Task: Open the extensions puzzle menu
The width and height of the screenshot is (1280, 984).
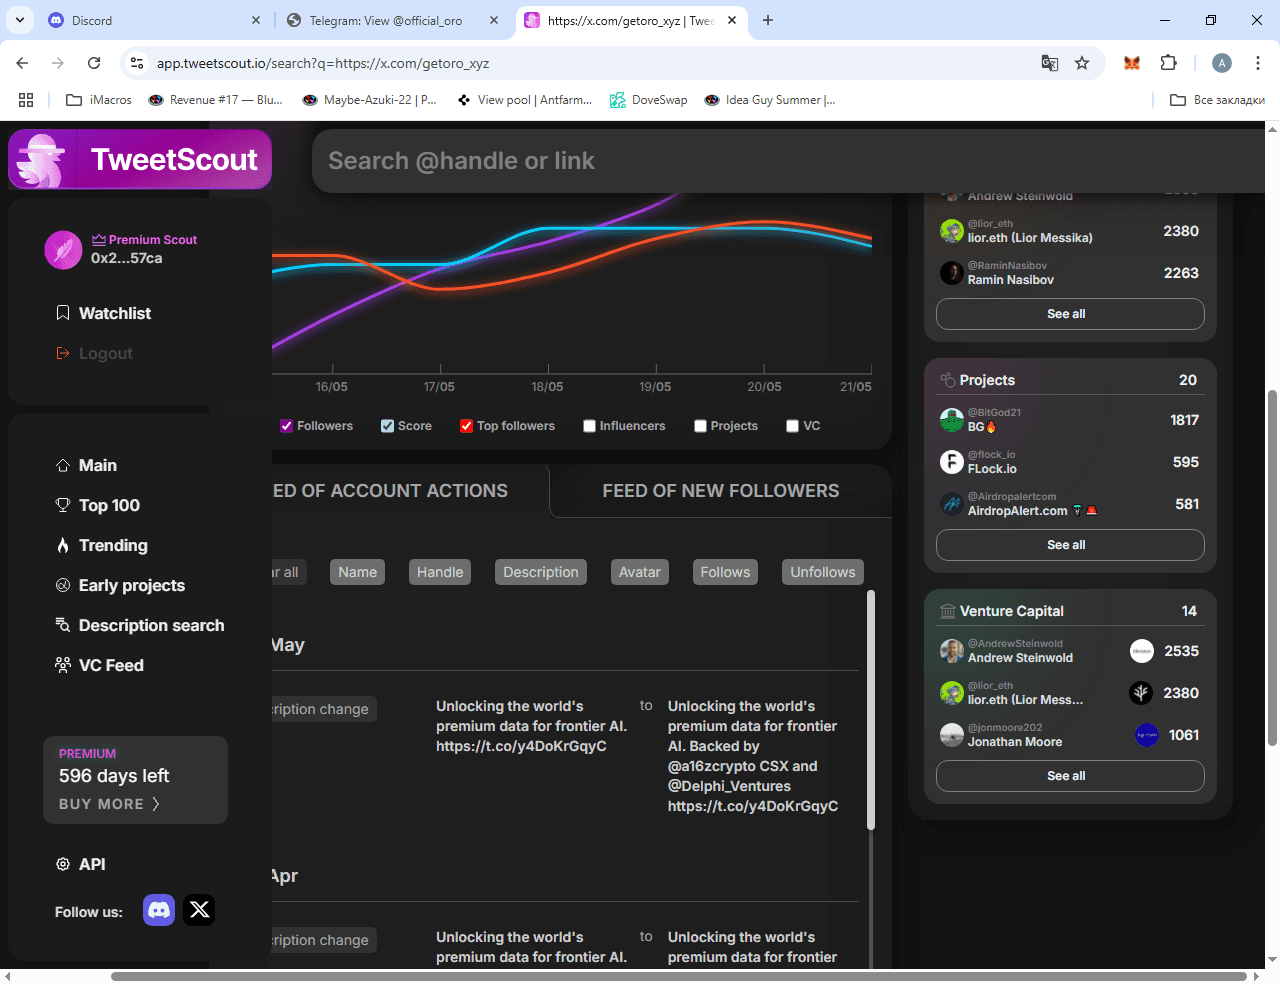Action: coord(1168,63)
